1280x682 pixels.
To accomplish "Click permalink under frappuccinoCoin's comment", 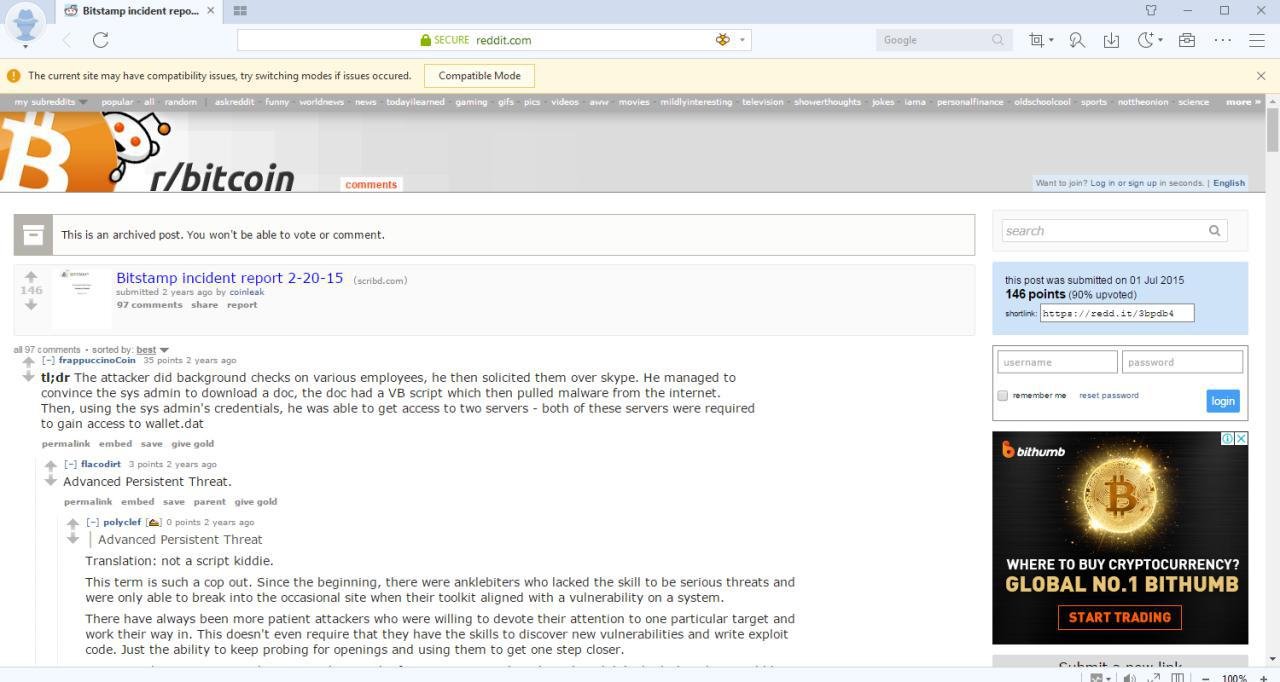I will pyautogui.click(x=66, y=444).
